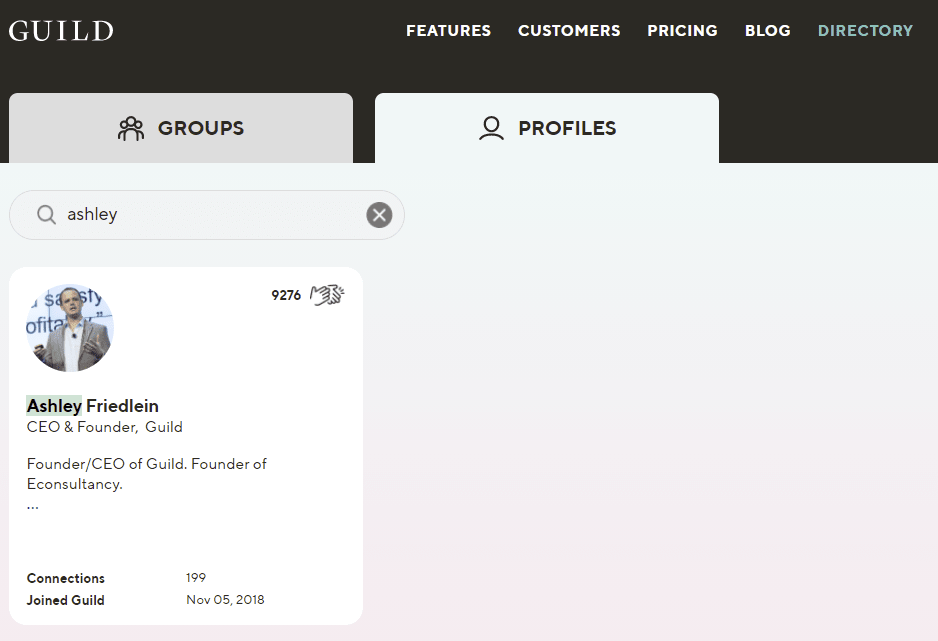
Task: Switch to the Groups tab
Action: [x=181, y=128]
